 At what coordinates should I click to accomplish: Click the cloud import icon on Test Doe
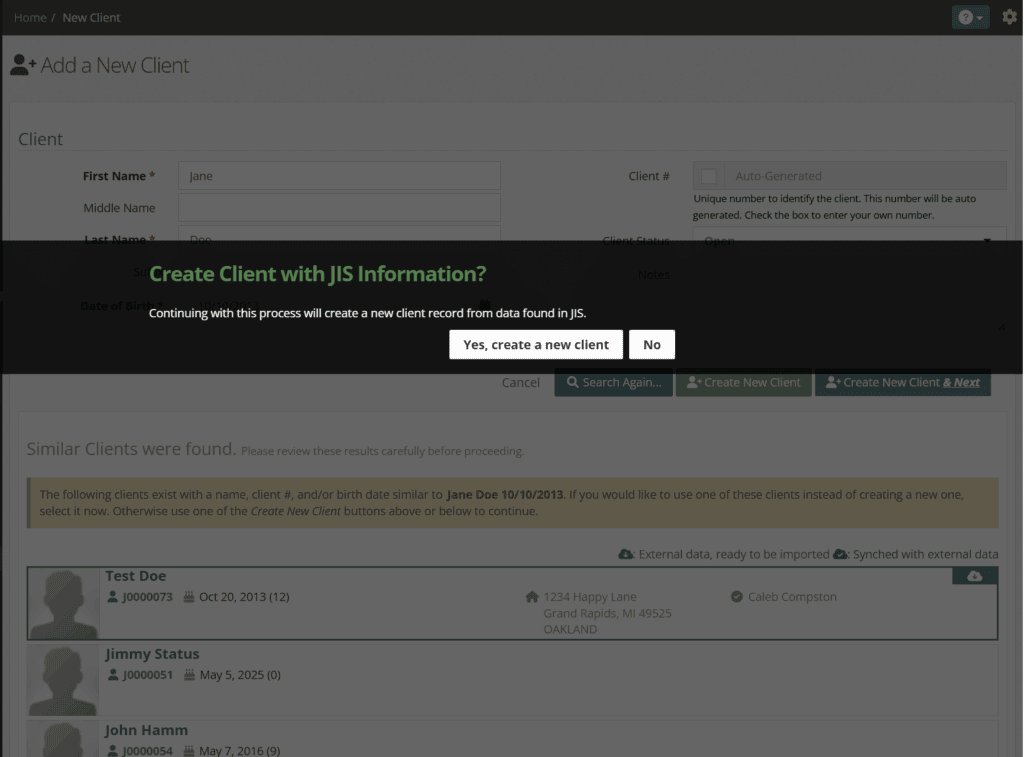click(974, 576)
